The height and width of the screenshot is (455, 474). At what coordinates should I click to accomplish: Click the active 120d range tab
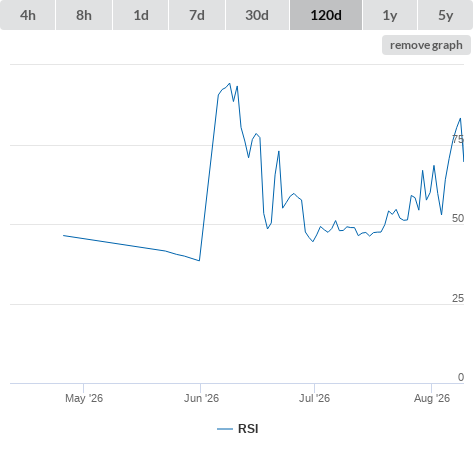[326, 15]
